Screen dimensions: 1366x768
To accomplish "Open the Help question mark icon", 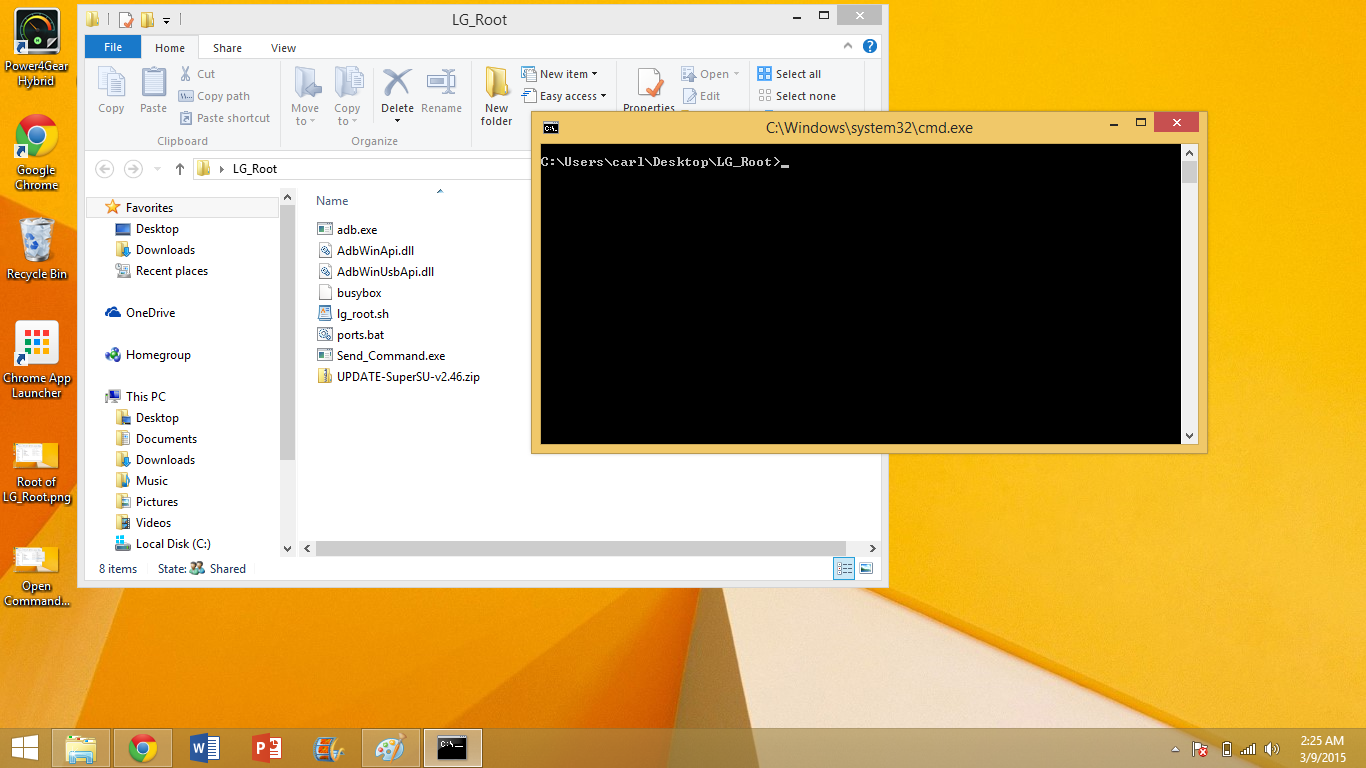I will [870, 46].
